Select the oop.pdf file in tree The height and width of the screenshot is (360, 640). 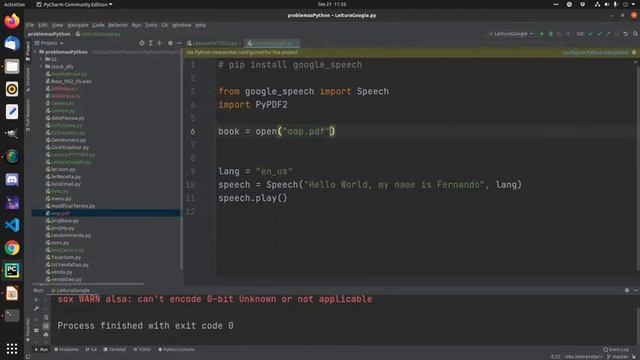pos(60,213)
